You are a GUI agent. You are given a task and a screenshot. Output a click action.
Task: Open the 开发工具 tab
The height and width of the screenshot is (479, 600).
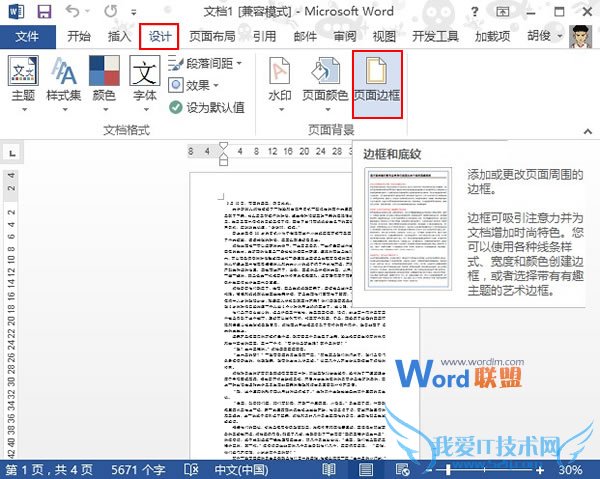click(435, 36)
